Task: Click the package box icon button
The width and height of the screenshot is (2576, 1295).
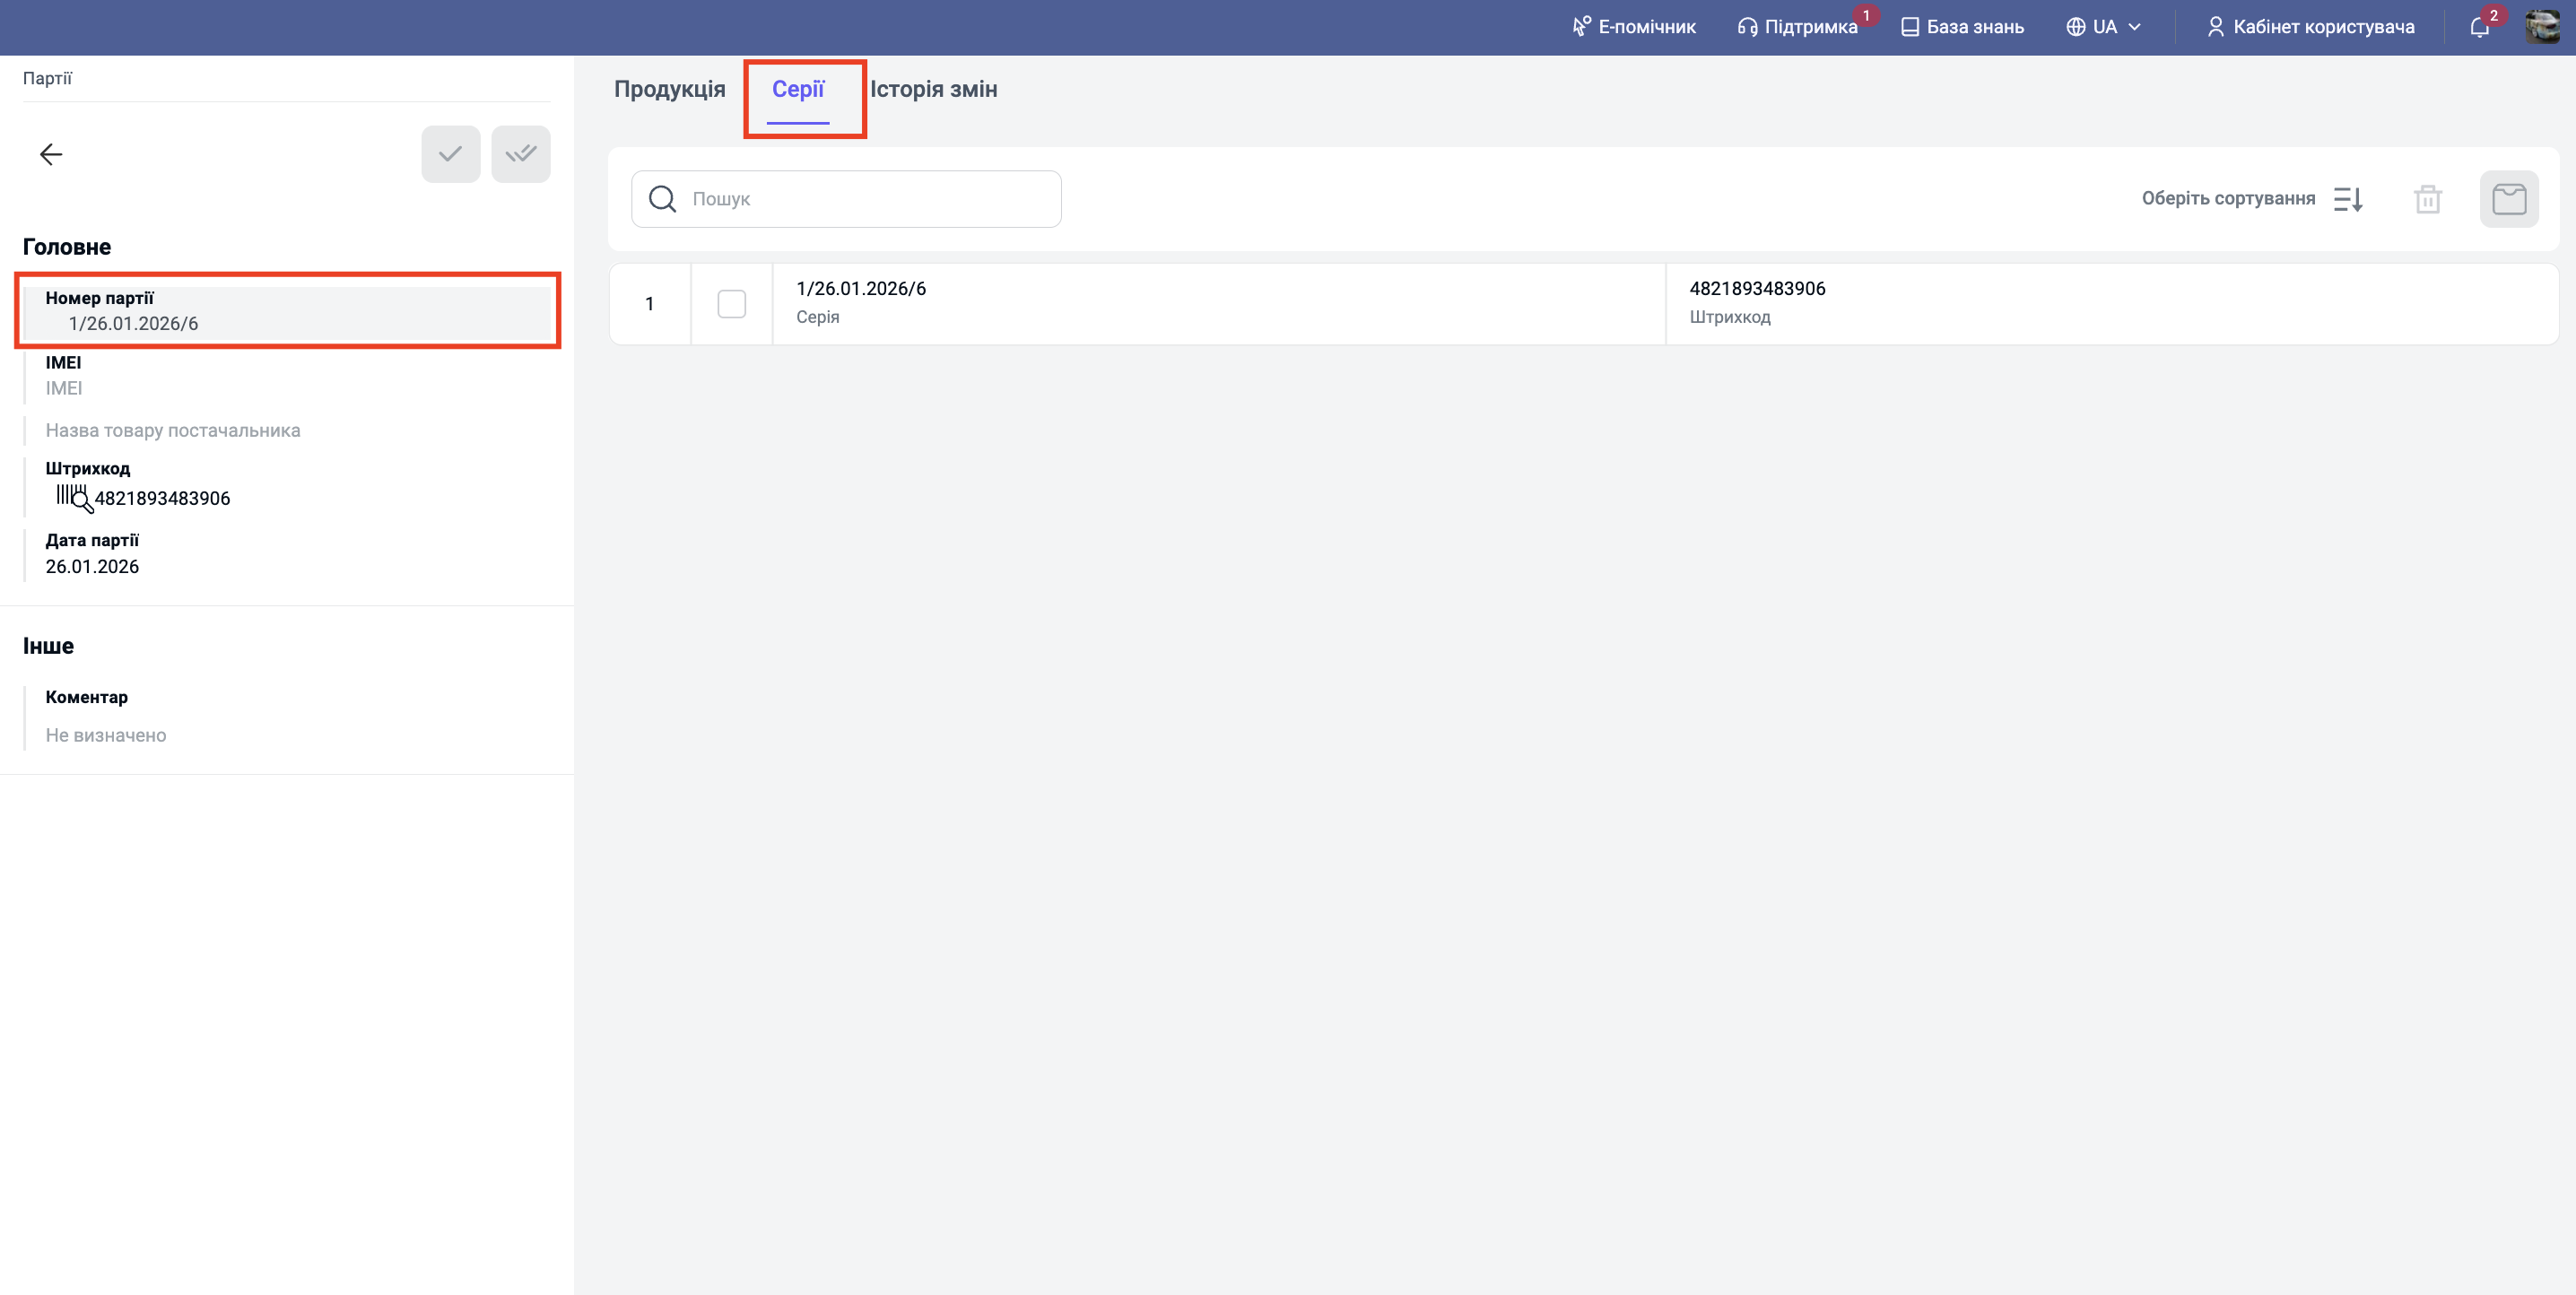Action: [x=2508, y=199]
